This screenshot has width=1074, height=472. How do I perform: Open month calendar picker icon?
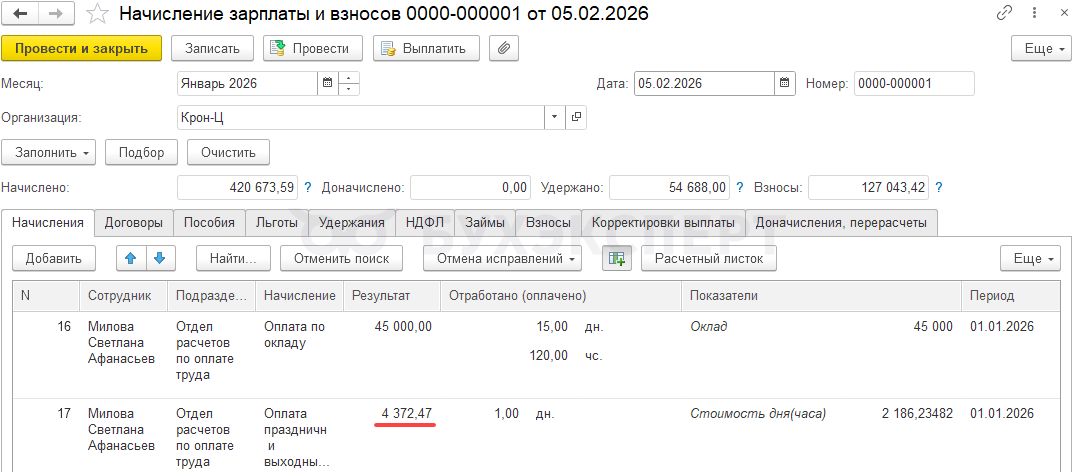click(327, 84)
